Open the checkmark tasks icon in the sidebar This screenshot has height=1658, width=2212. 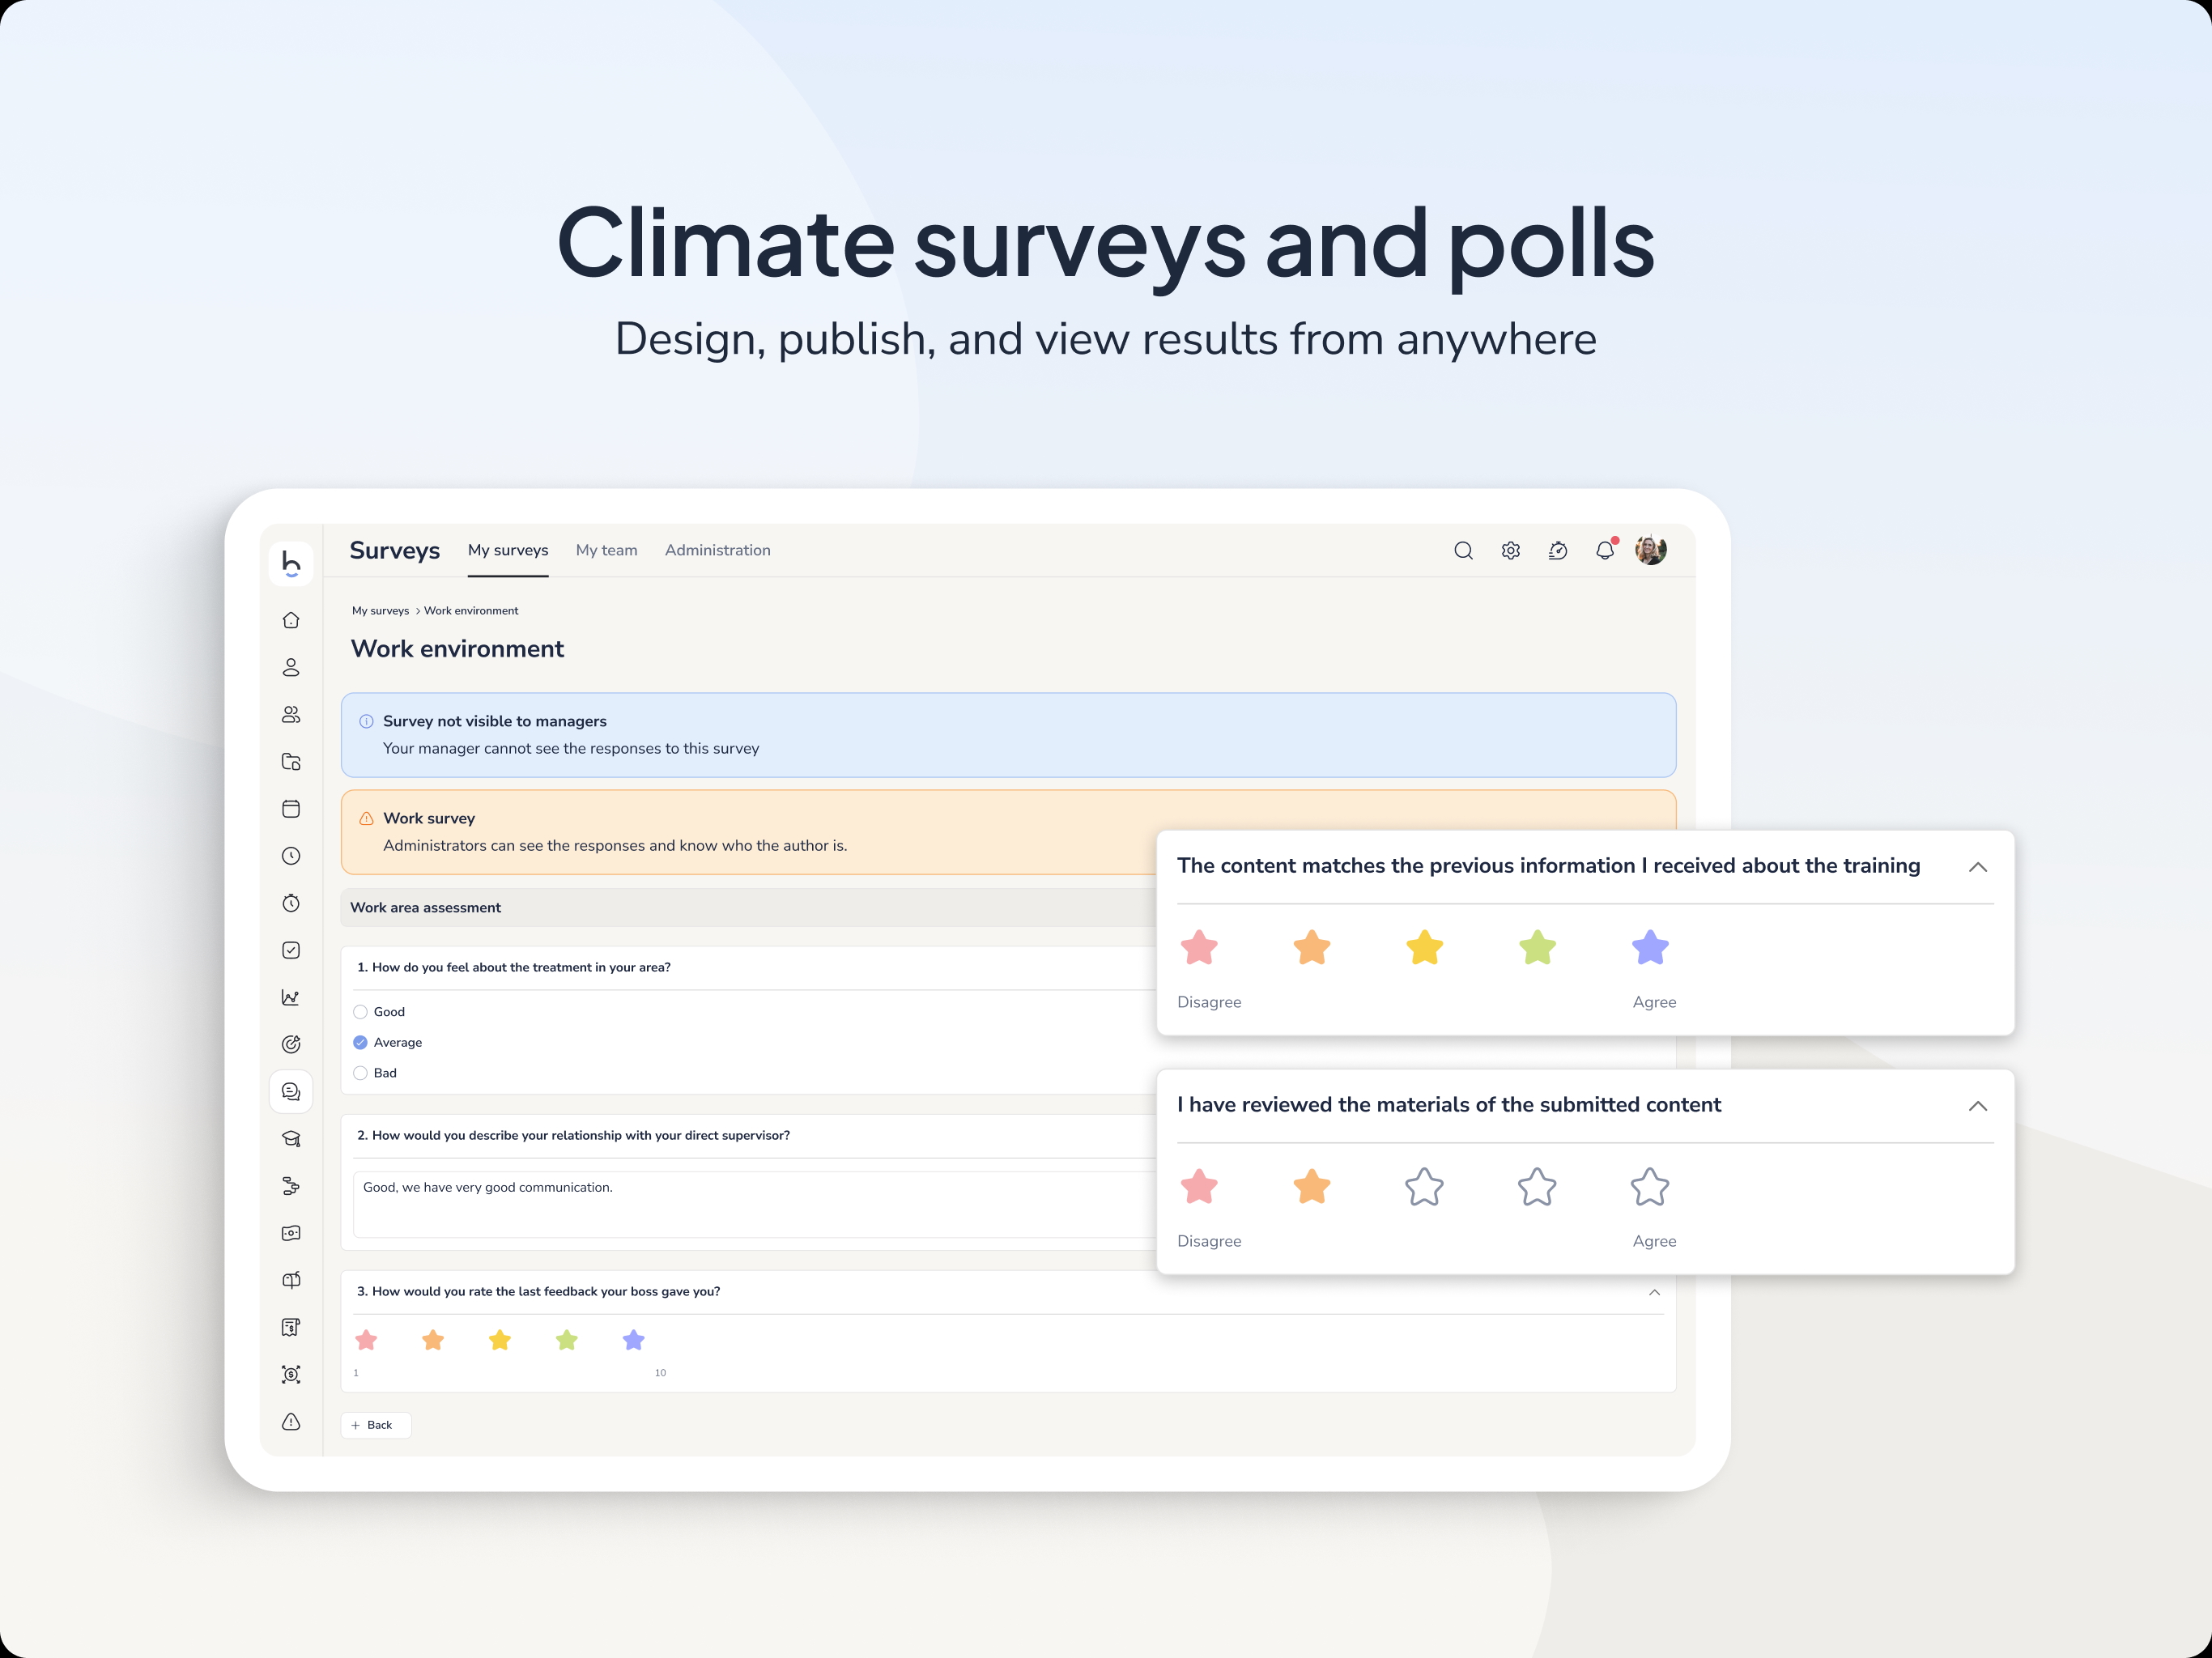291,950
